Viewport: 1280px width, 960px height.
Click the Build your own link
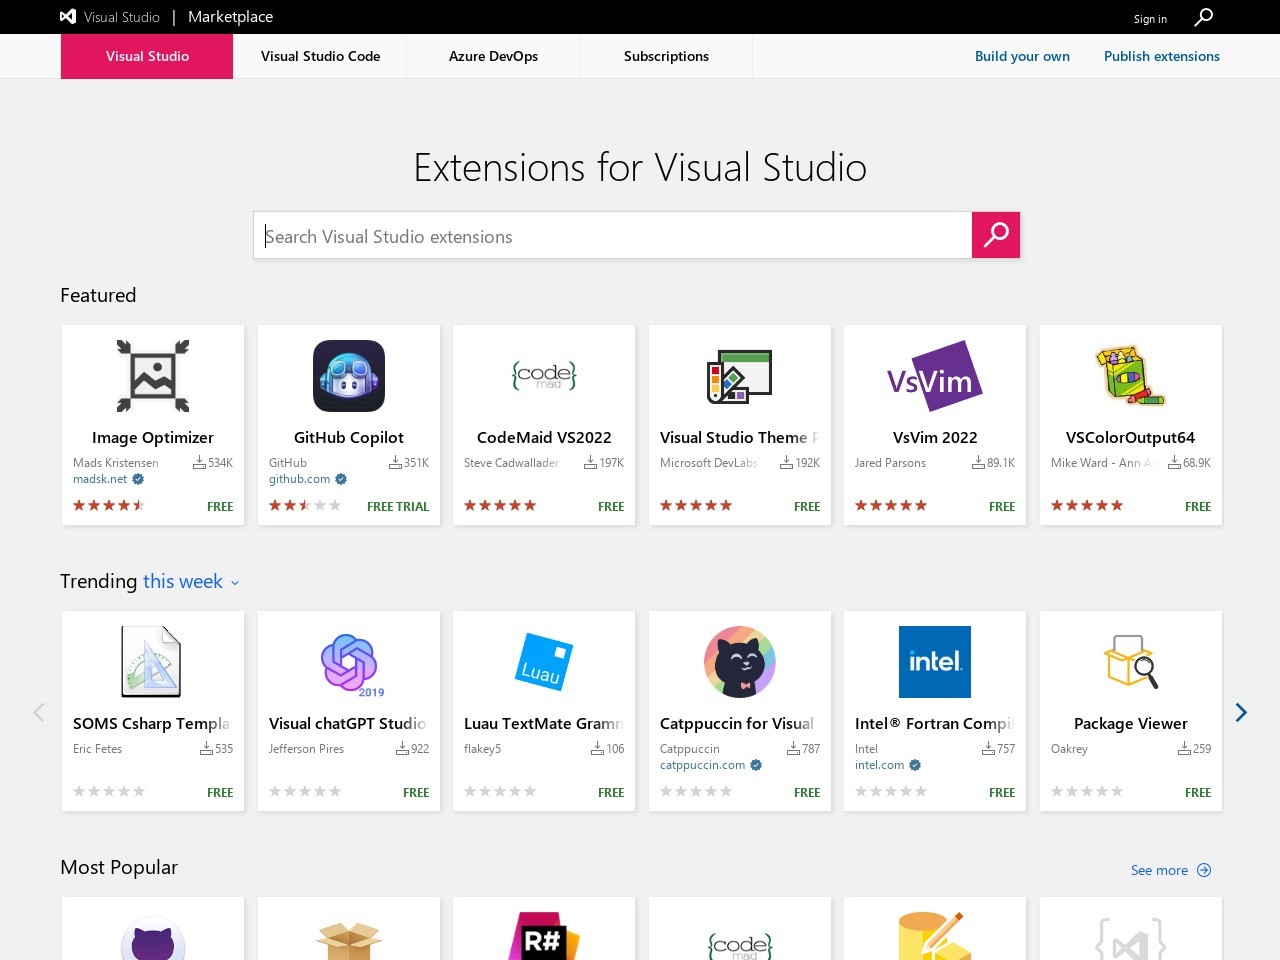click(x=1022, y=56)
